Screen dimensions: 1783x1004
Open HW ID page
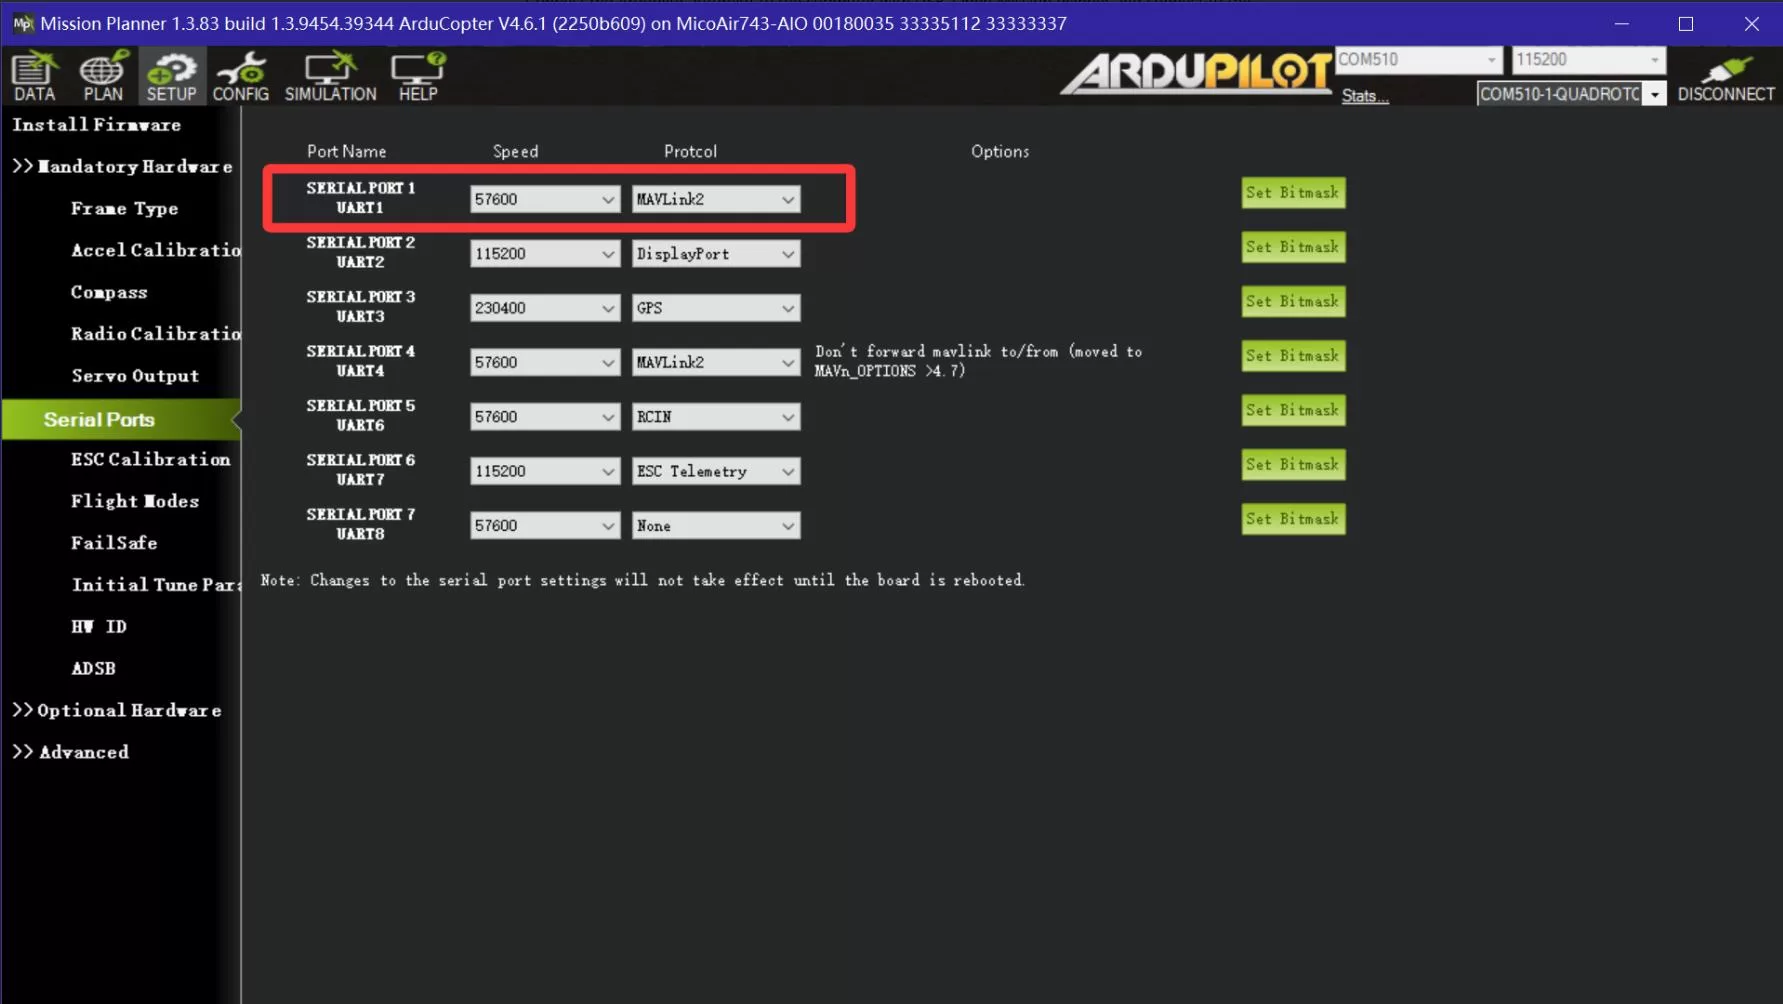pyautogui.click(x=99, y=627)
